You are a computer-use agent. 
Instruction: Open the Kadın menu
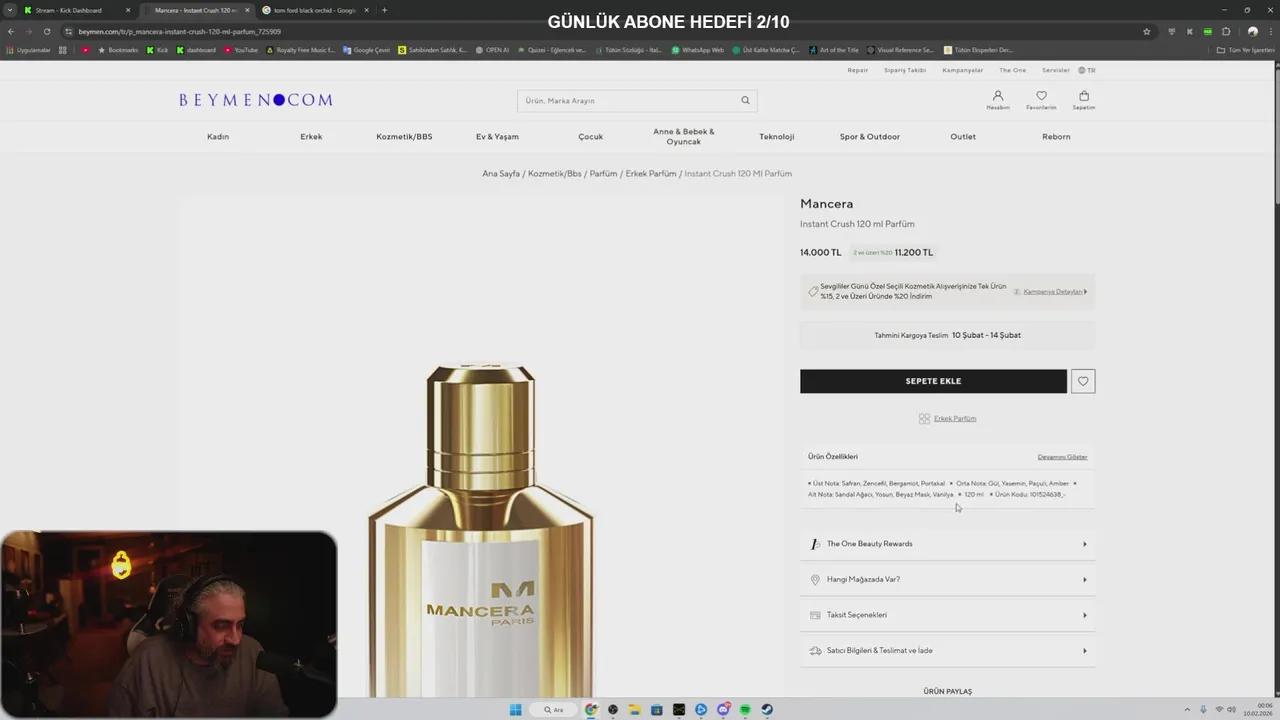[218, 137]
